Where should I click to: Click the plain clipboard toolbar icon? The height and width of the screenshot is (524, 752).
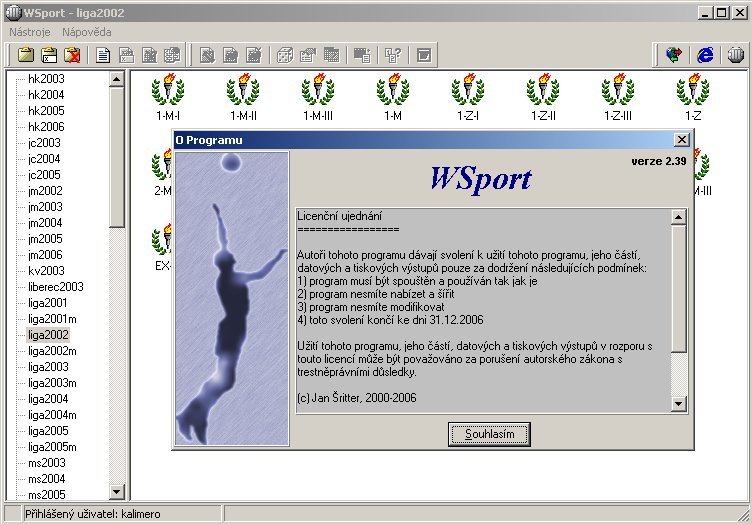point(26,55)
